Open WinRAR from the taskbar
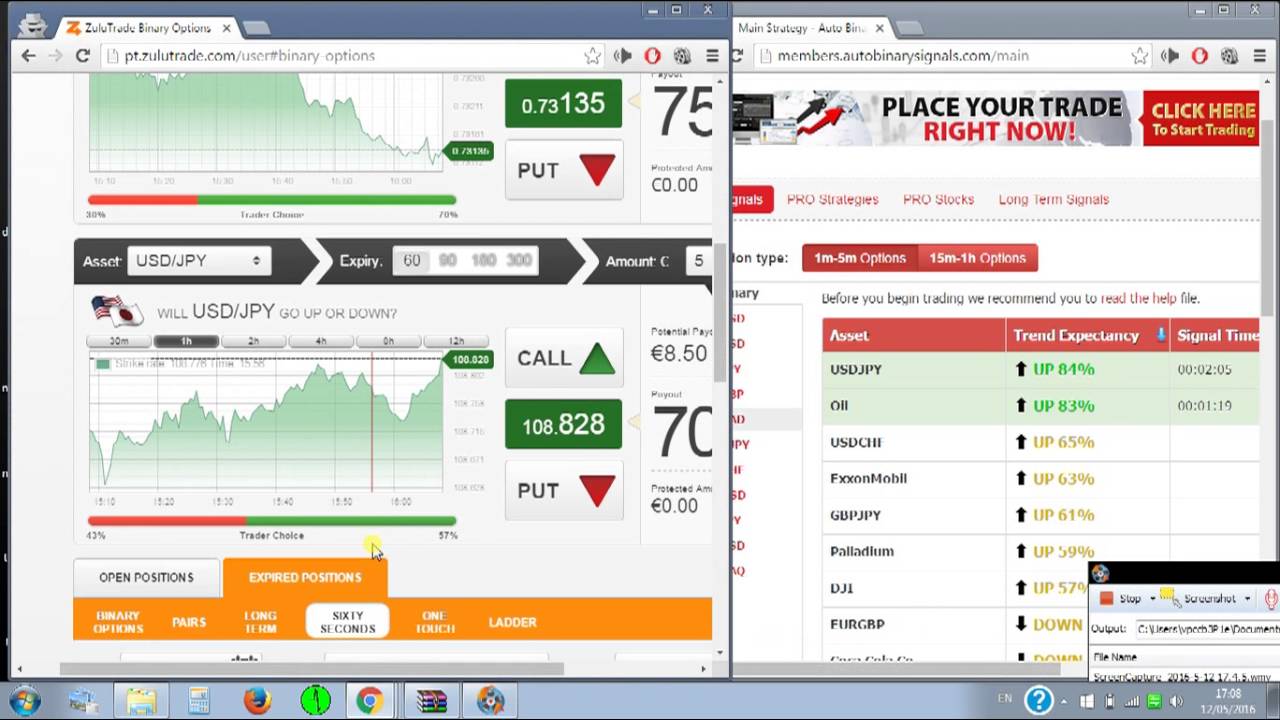Image resolution: width=1280 pixels, height=720 pixels. [431, 701]
